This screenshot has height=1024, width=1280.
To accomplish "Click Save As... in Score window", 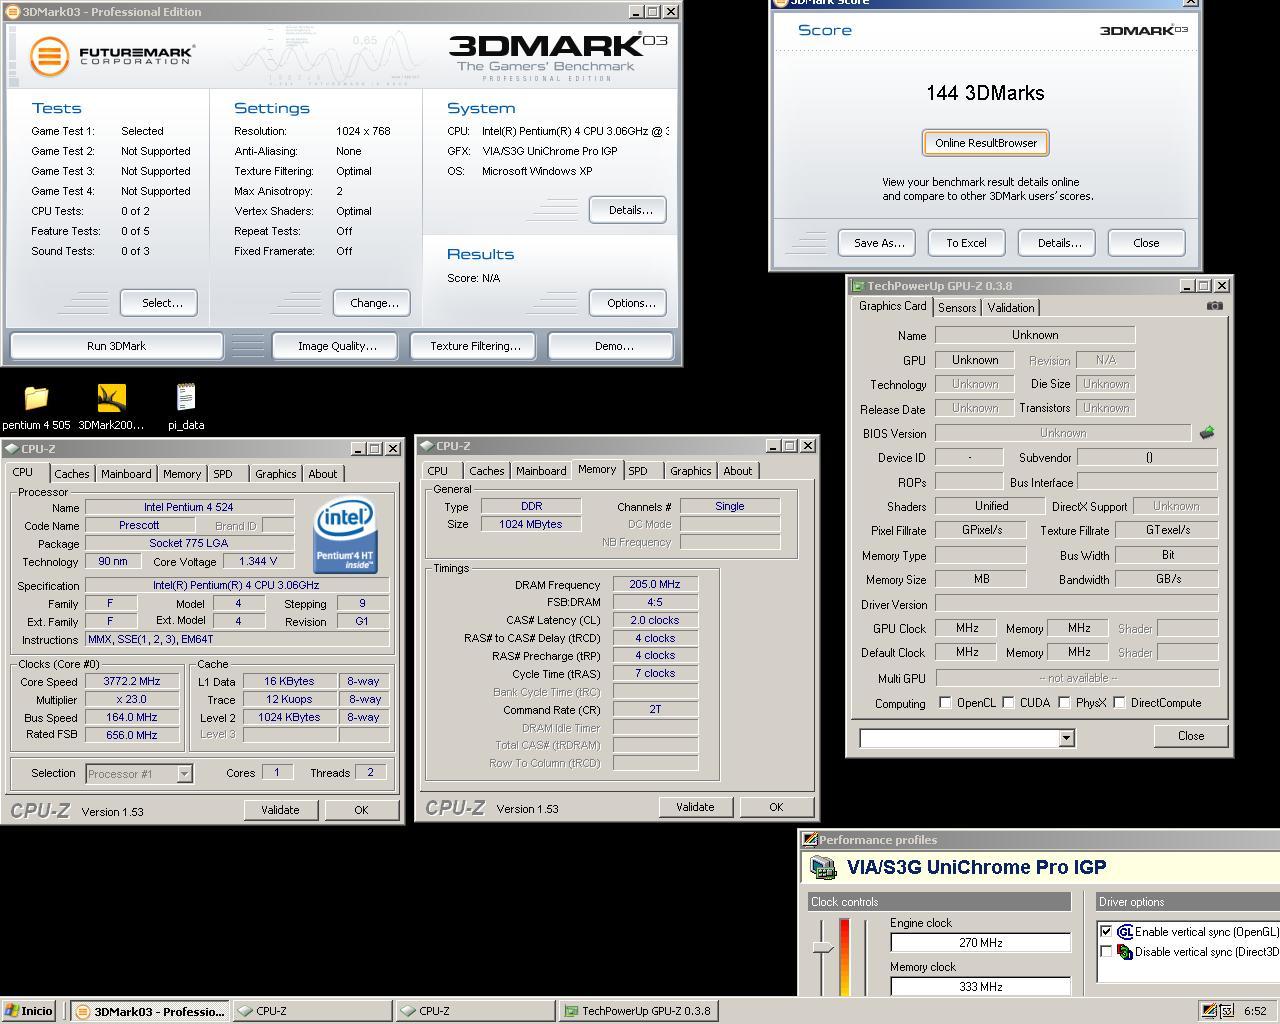I will [x=879, y=243].
